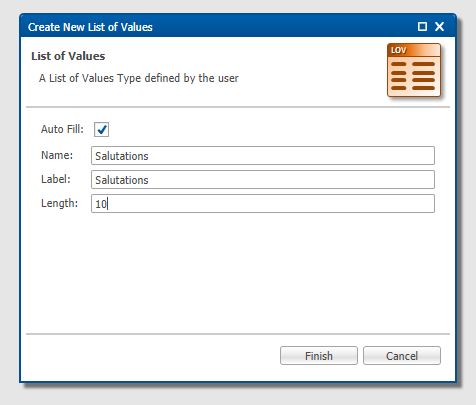
Task: Click the orange LOV list icon
Action: pyautogui.click(x=414, y=70)
